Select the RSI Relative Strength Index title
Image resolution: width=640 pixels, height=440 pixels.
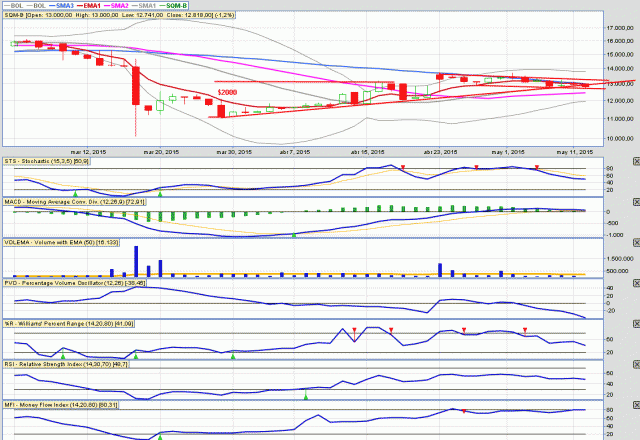click(x=66, y=364)
